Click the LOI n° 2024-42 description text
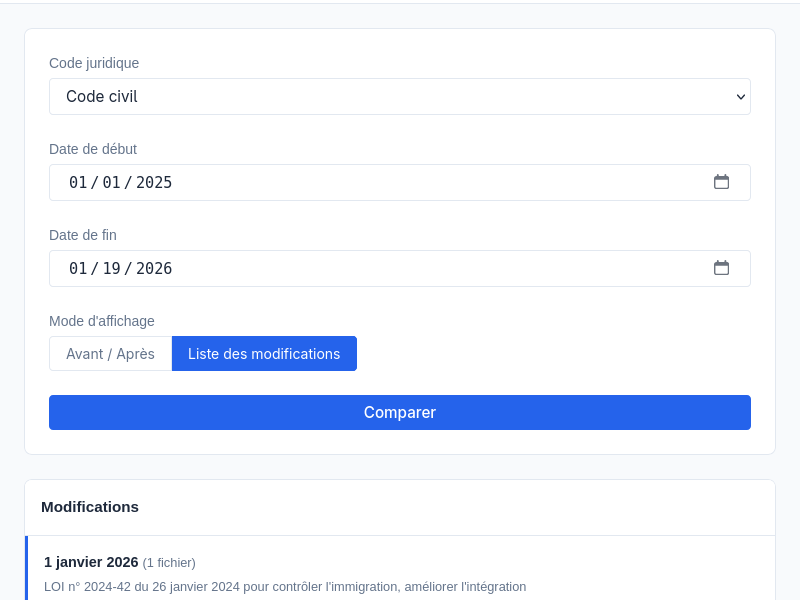The height and width of the screenshot is (600, 800). click(285, 586)
